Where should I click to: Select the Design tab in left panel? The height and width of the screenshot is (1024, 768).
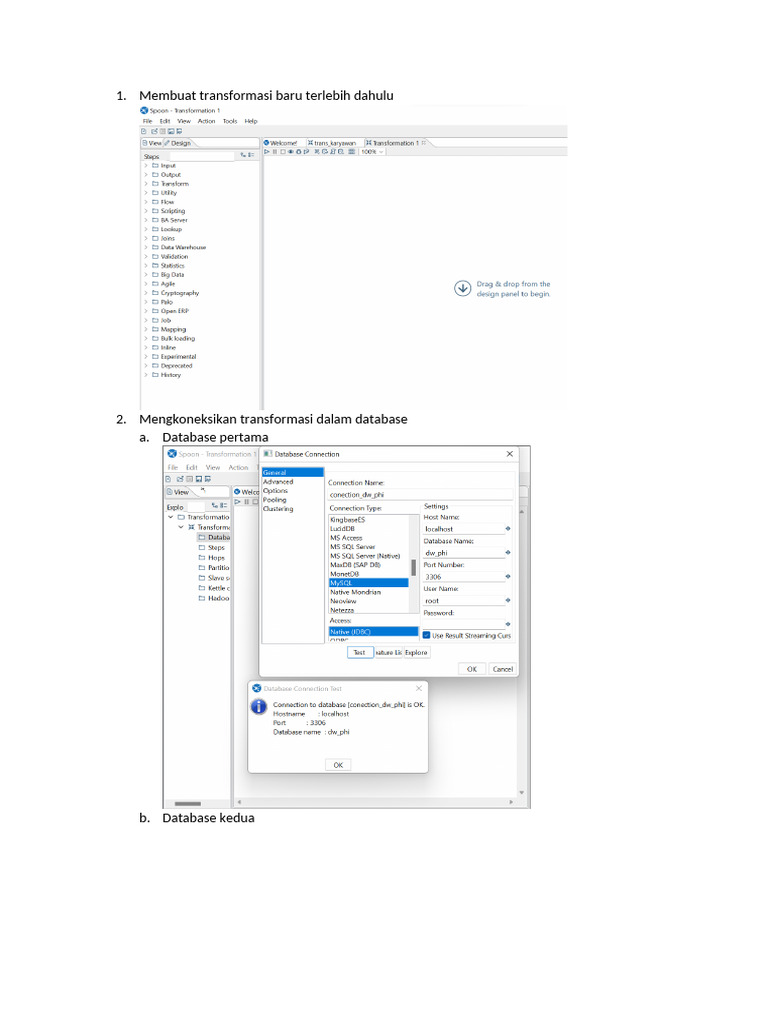(178, 143)
